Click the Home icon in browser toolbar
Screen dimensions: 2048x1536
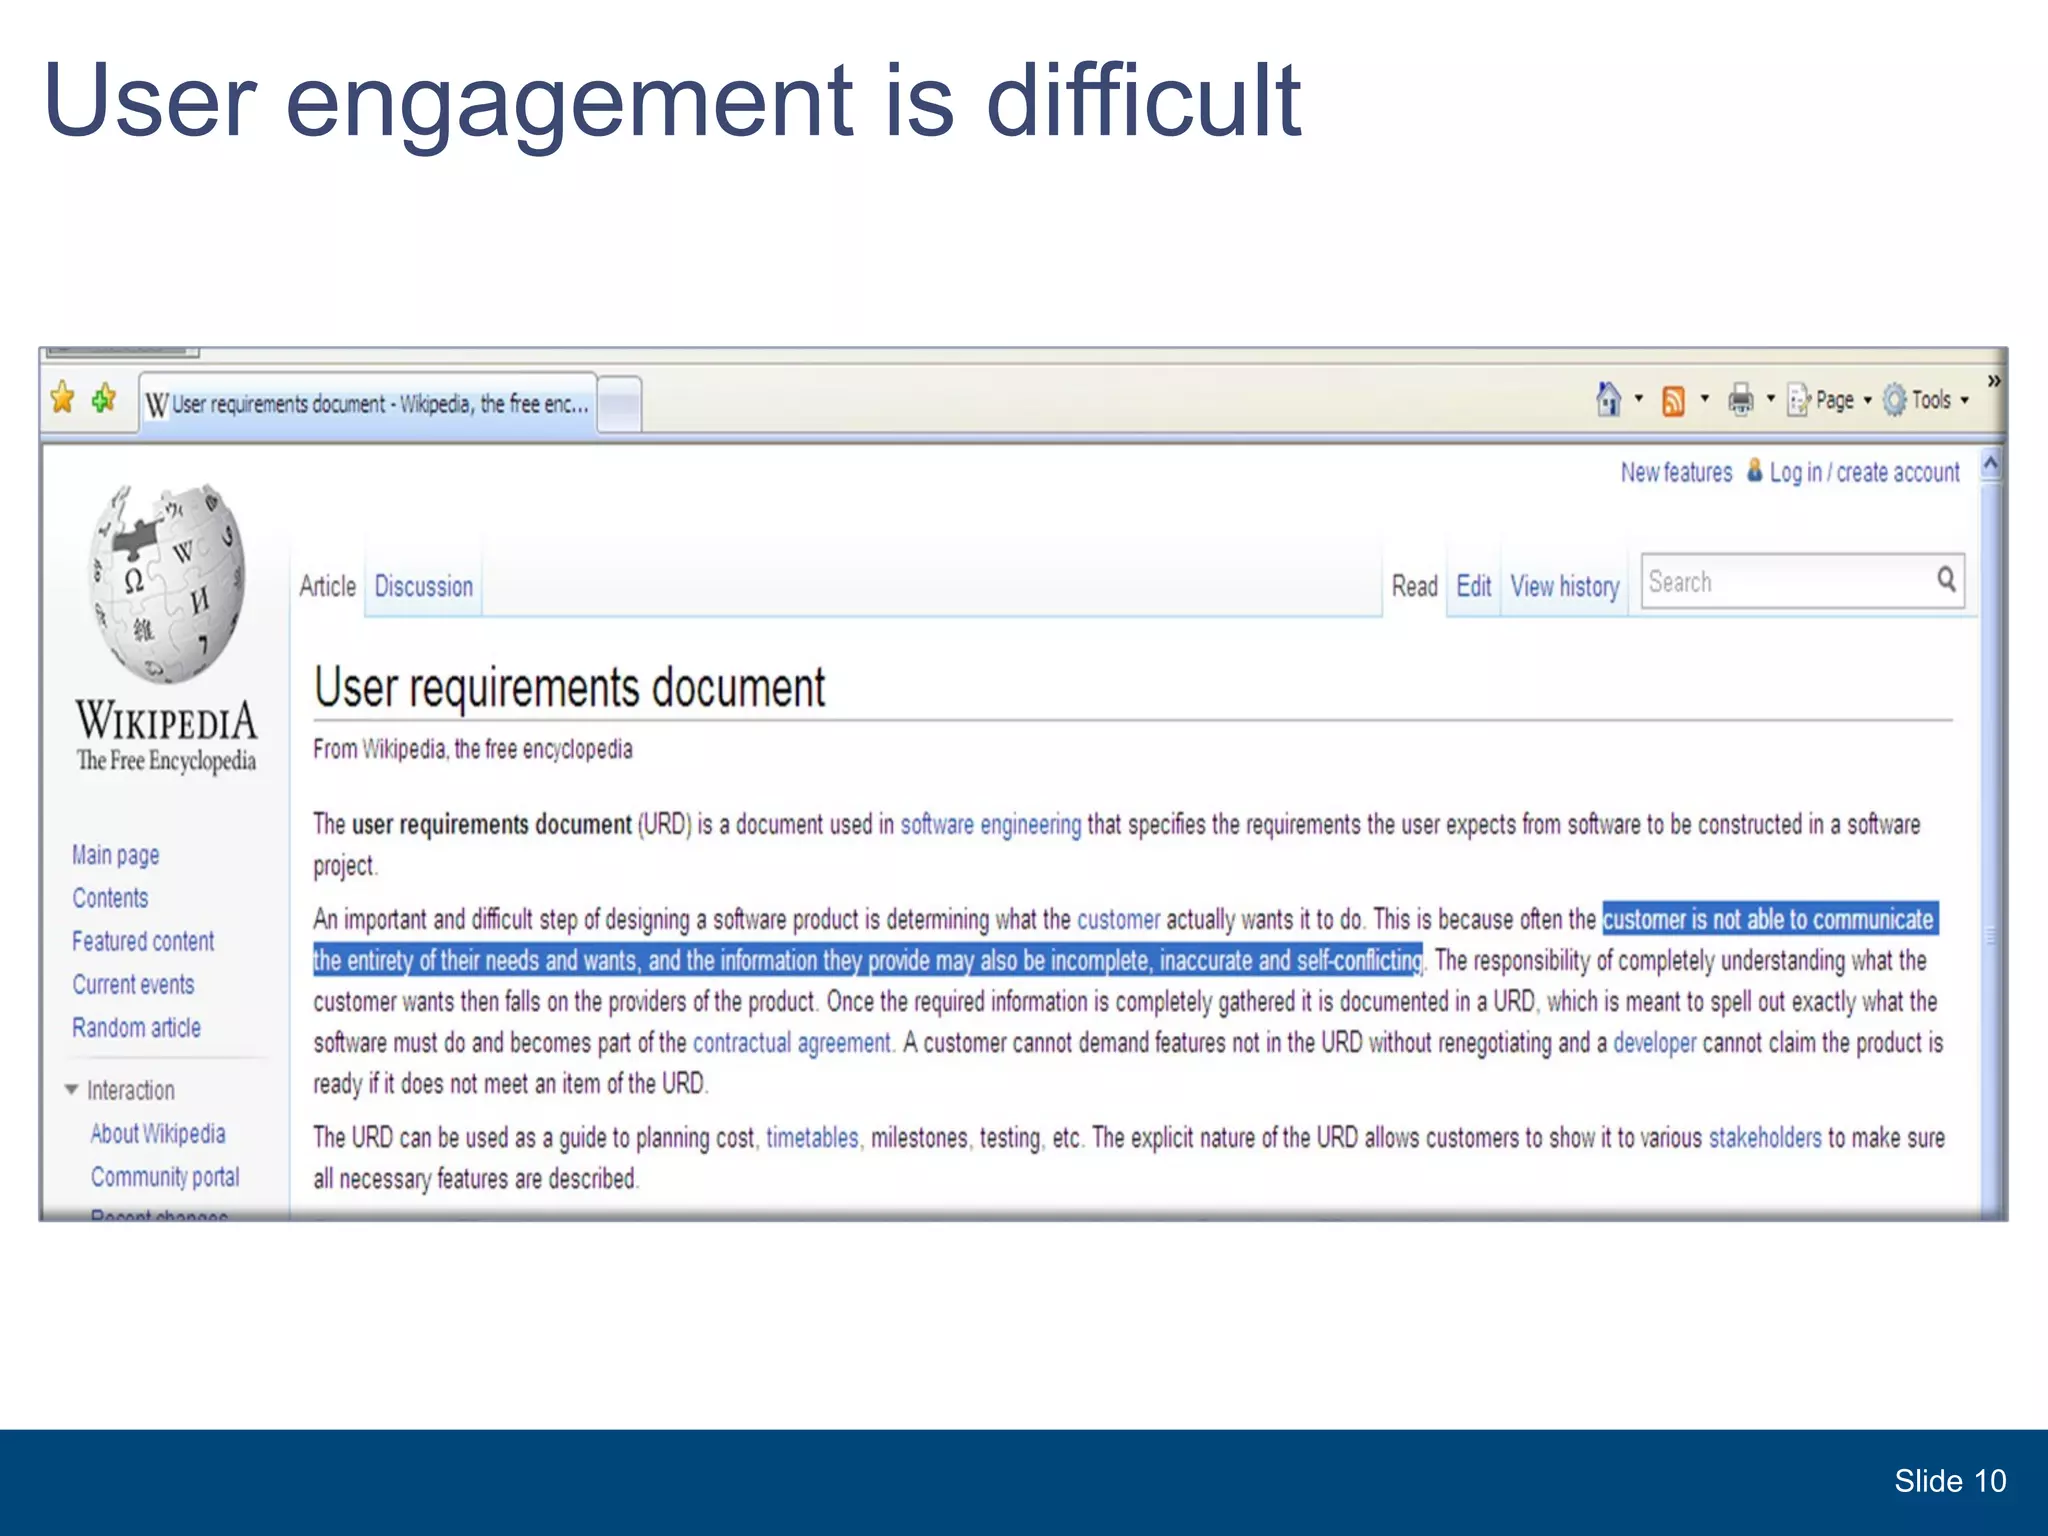coord(1608,399)
